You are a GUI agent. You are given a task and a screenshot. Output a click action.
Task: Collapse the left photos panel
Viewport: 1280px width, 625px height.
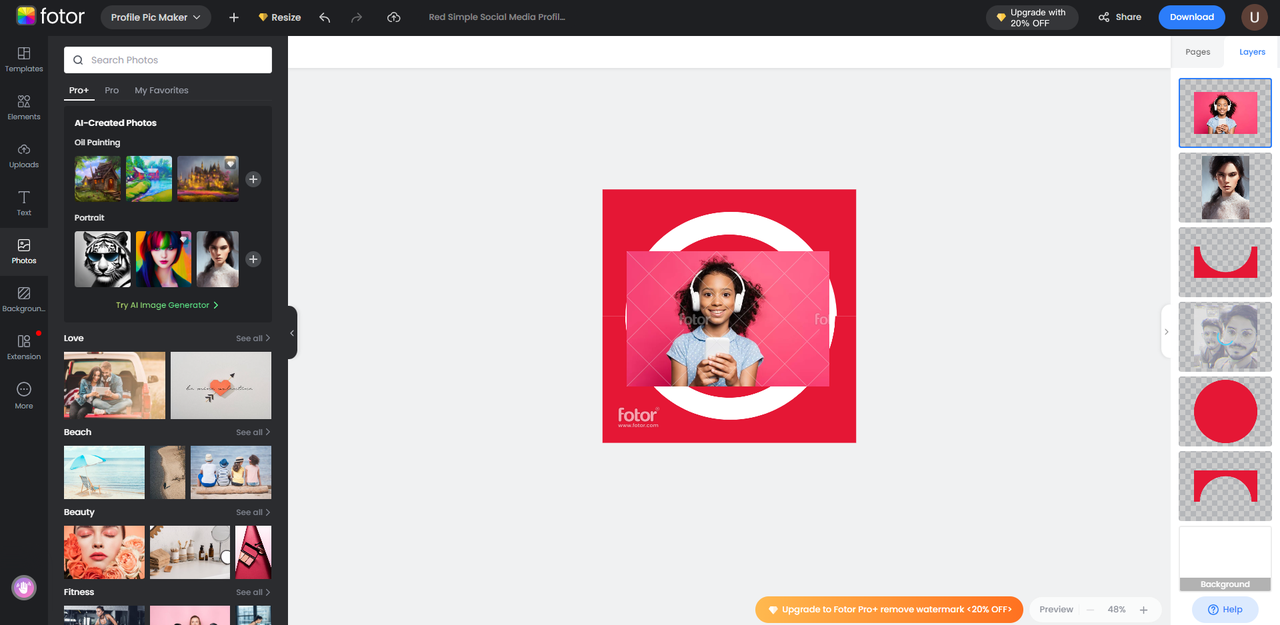click(x=292, y=333)
